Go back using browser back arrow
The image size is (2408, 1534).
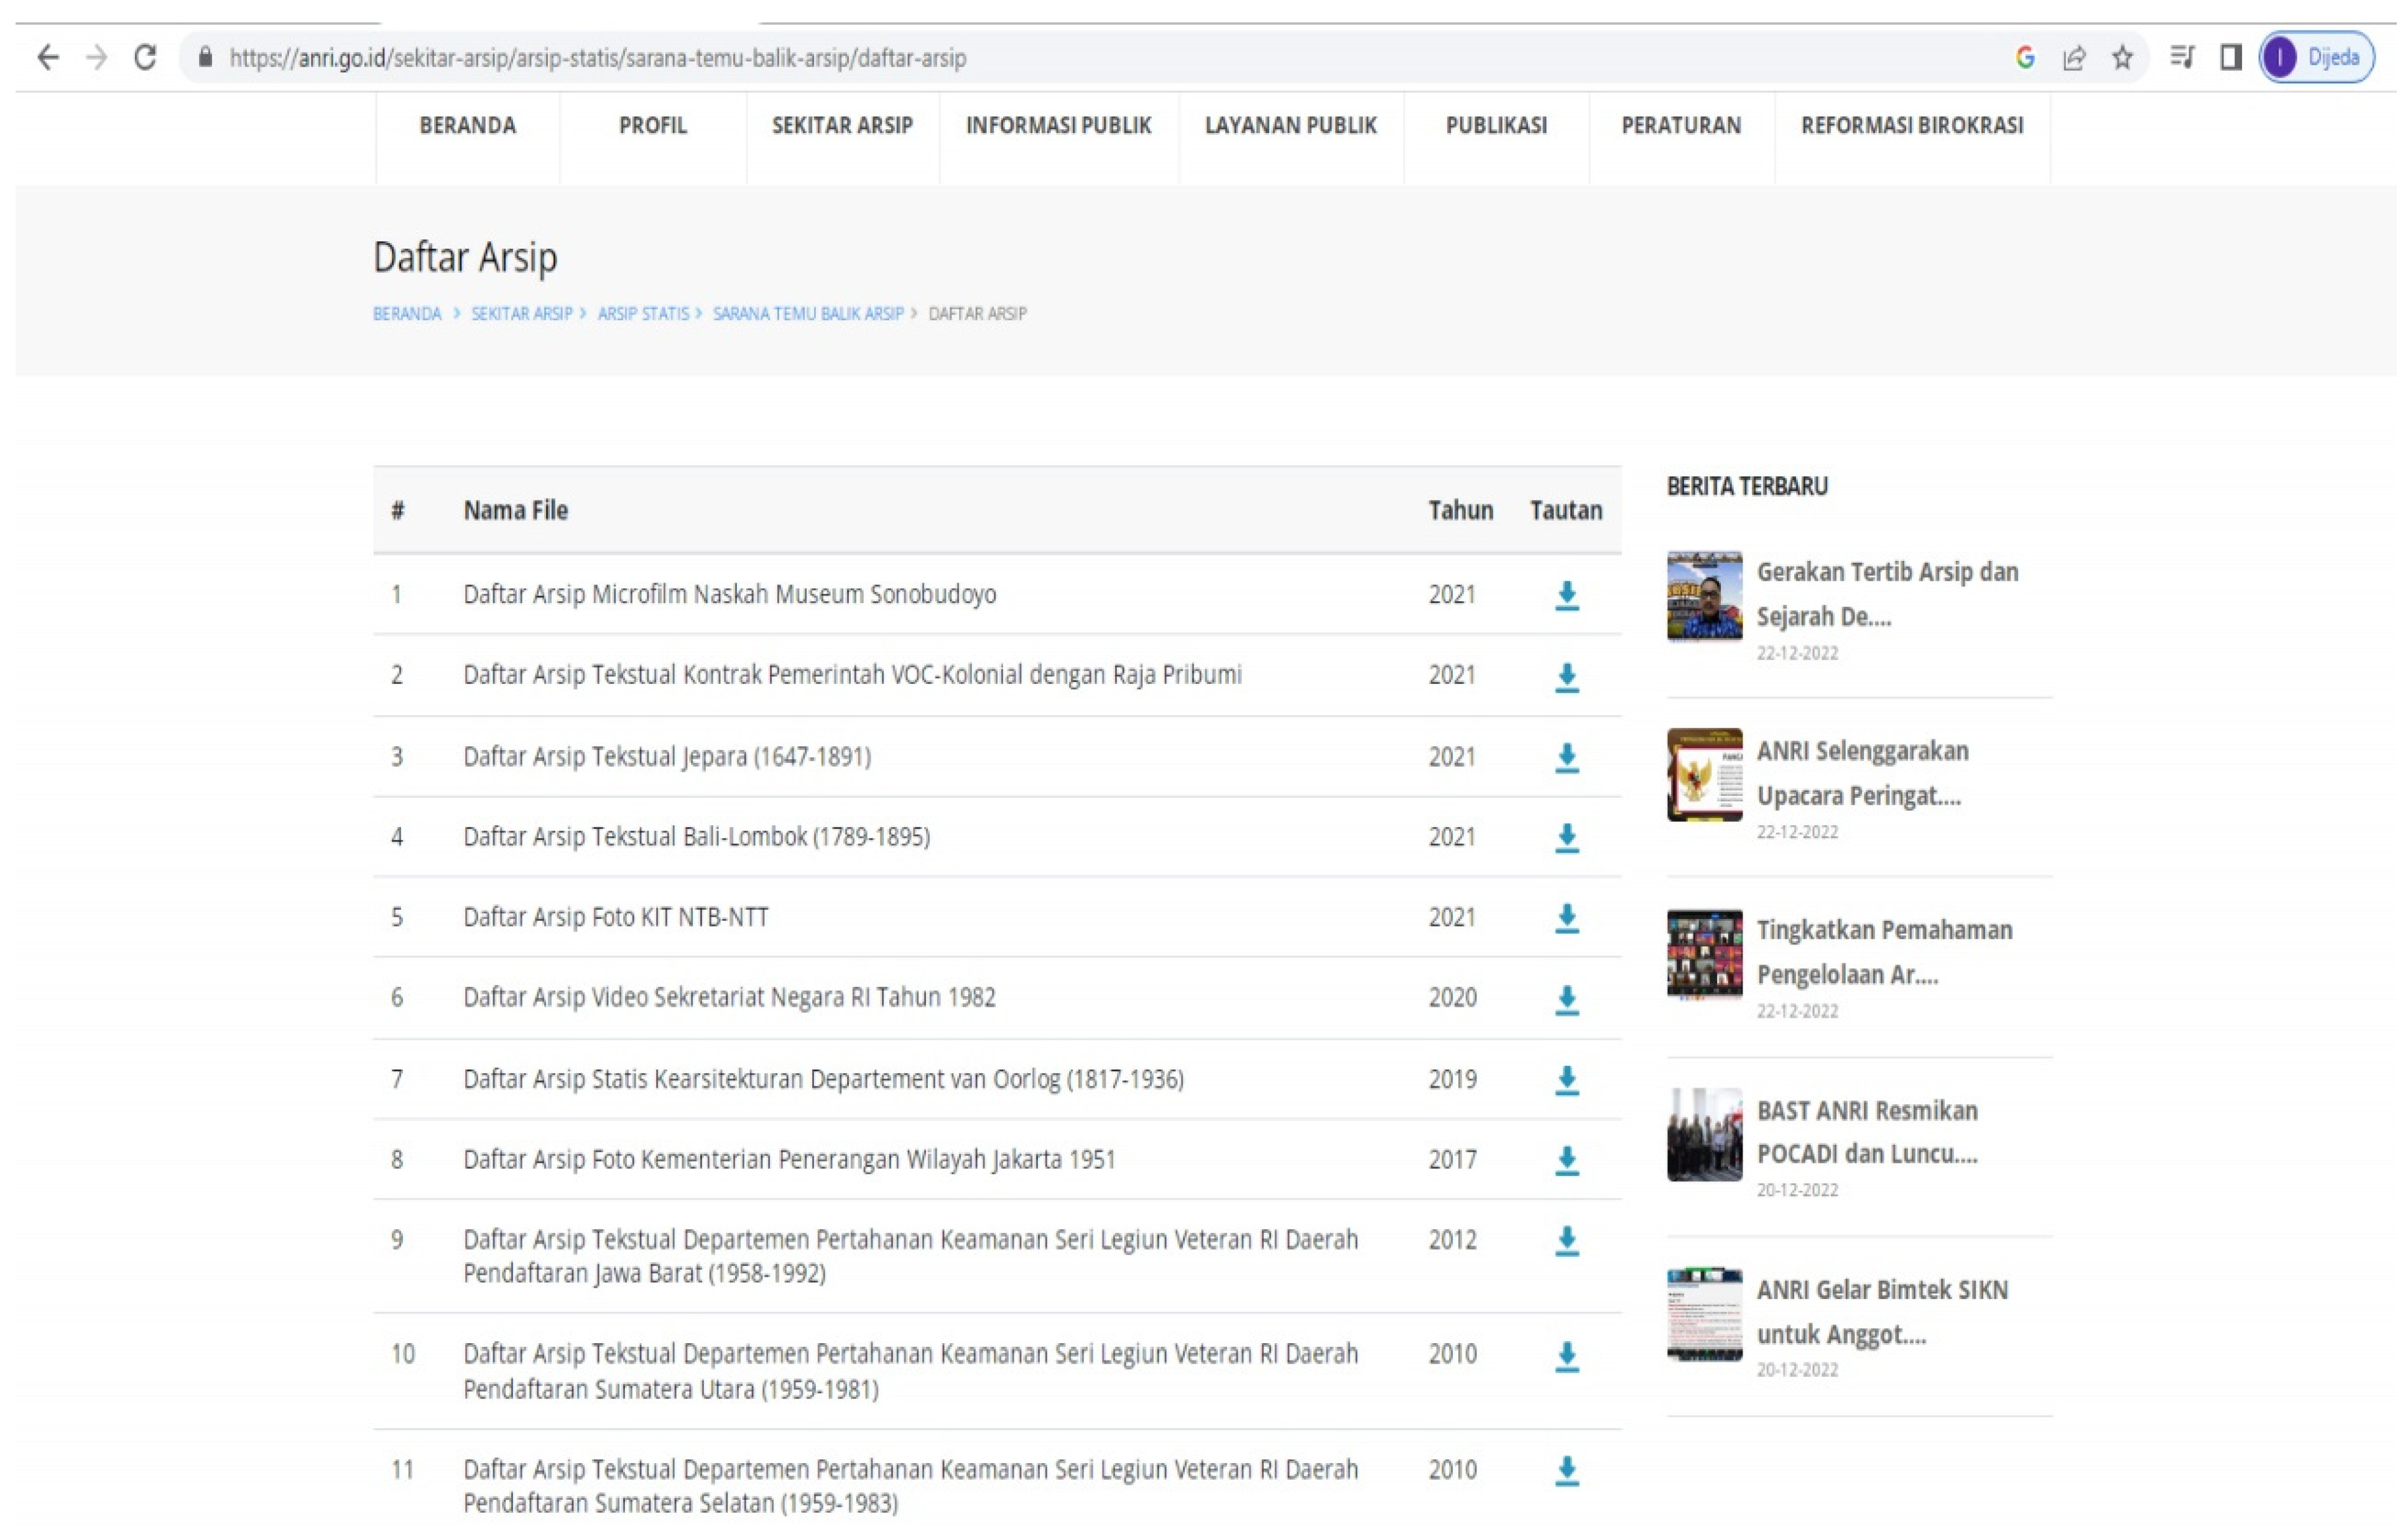[47, 57]
